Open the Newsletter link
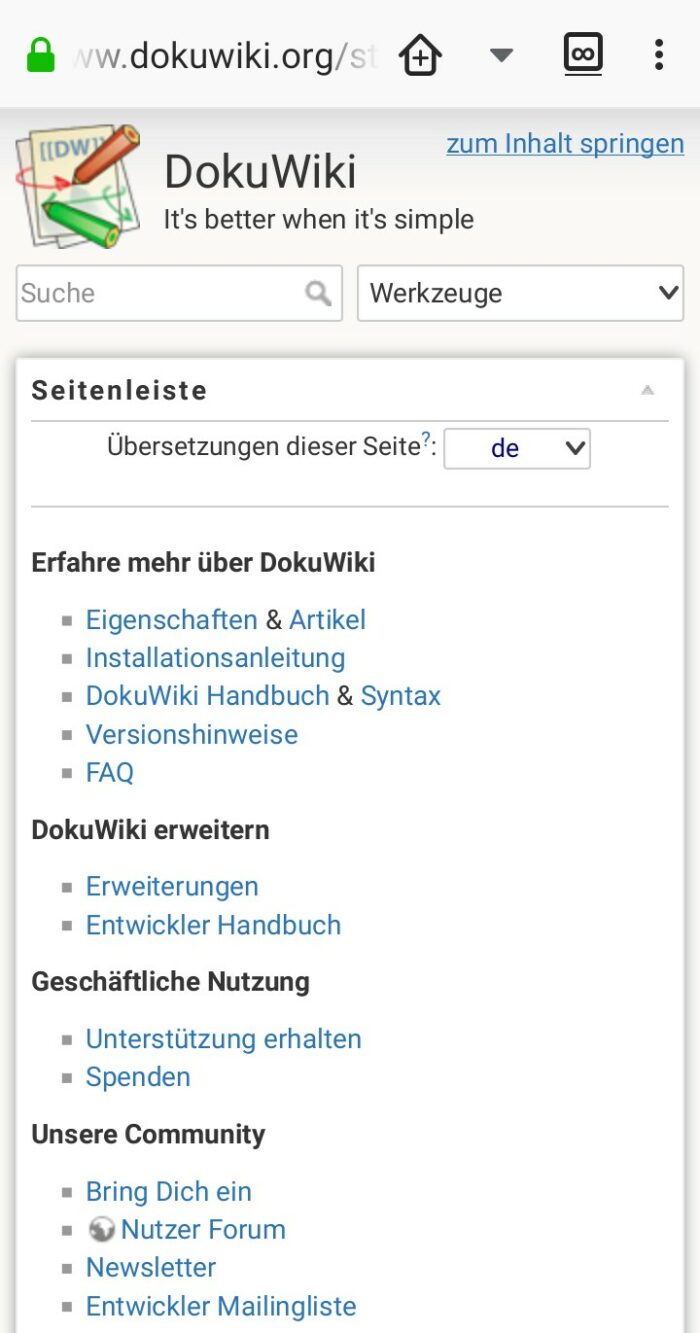The image size is (700, 1333). (151, 1267)
